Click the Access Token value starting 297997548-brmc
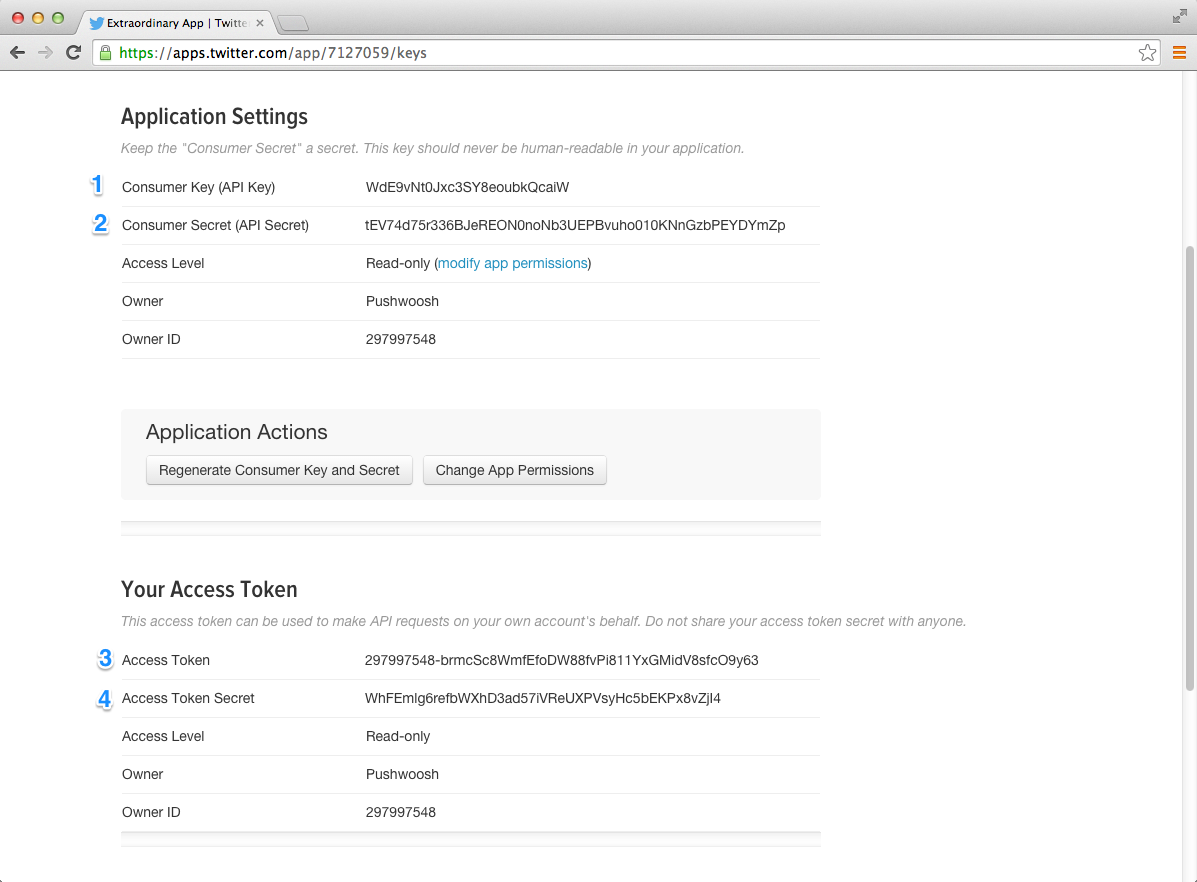This screenshot has width=1197, height=882. point(562,661)
